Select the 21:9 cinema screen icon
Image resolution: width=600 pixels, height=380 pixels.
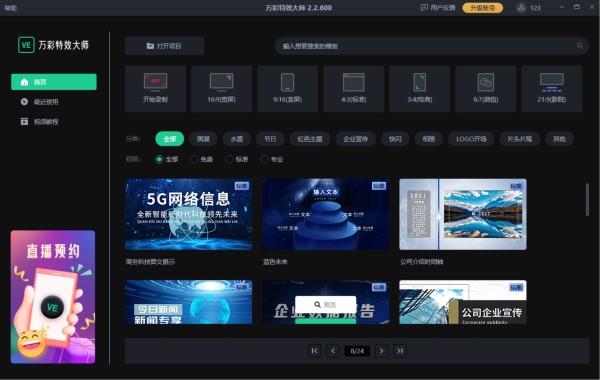(551, 82)
